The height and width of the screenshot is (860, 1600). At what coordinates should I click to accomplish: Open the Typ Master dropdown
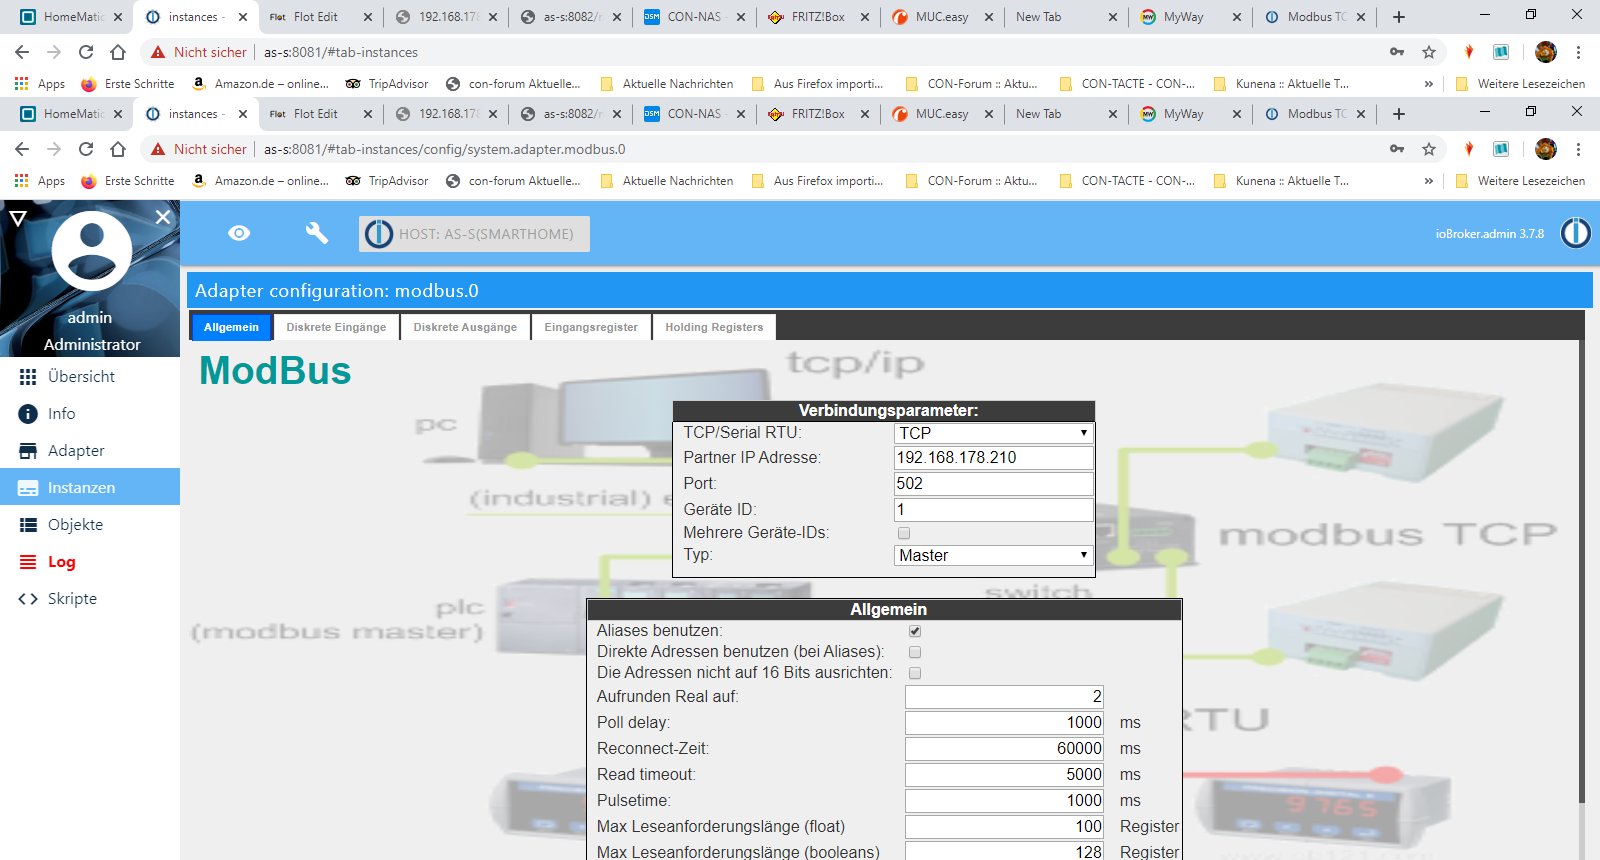point(993,555)
